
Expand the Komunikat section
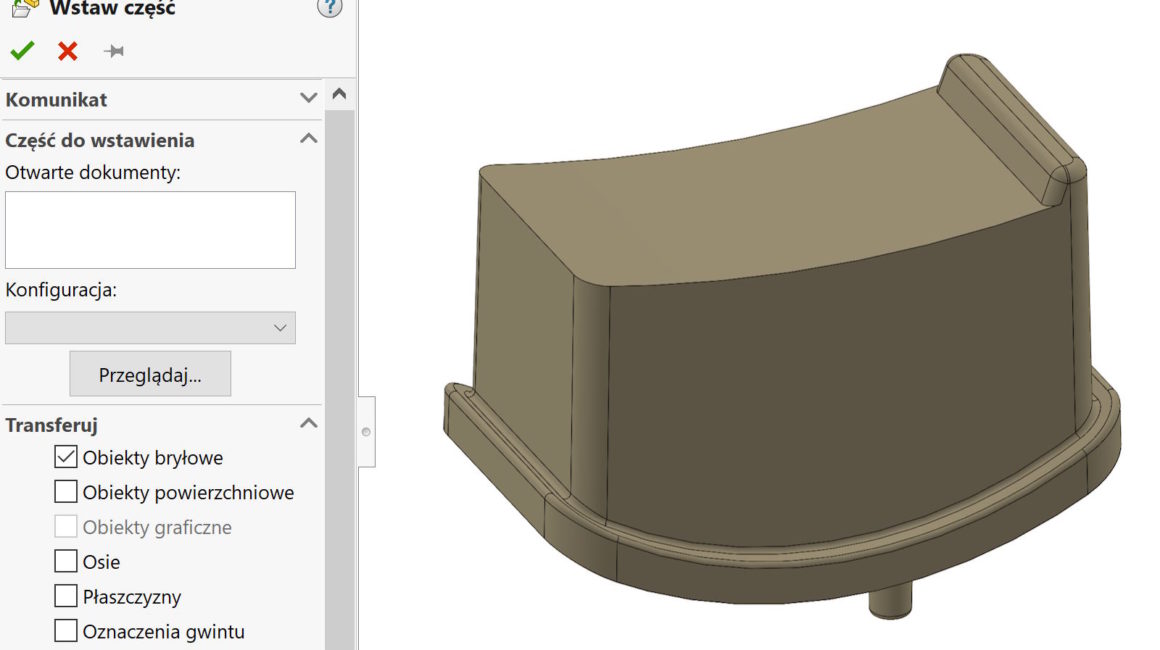(x=309, y=99)
